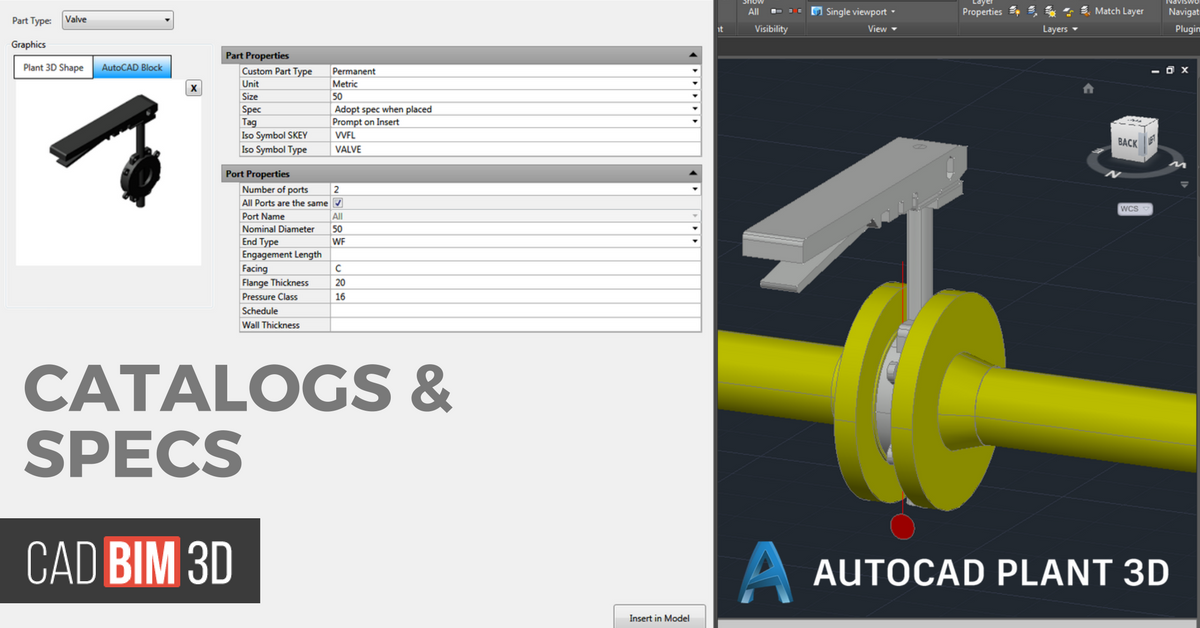Open the Nominal Diameter dropdown
Viewport: 1200px width, 628px height.
(695, 229)
